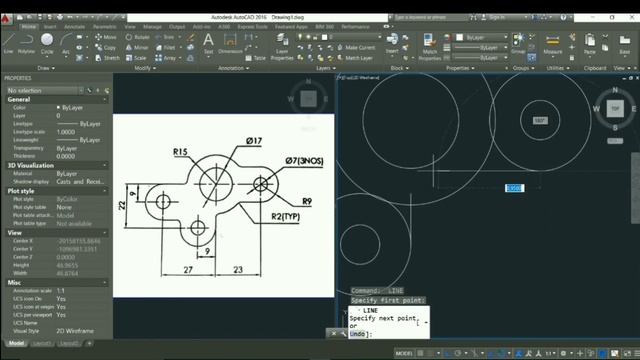The width and height of the screenshot is (640, 360).
Task: Toggle object snap in status bar
Action: 501,353
